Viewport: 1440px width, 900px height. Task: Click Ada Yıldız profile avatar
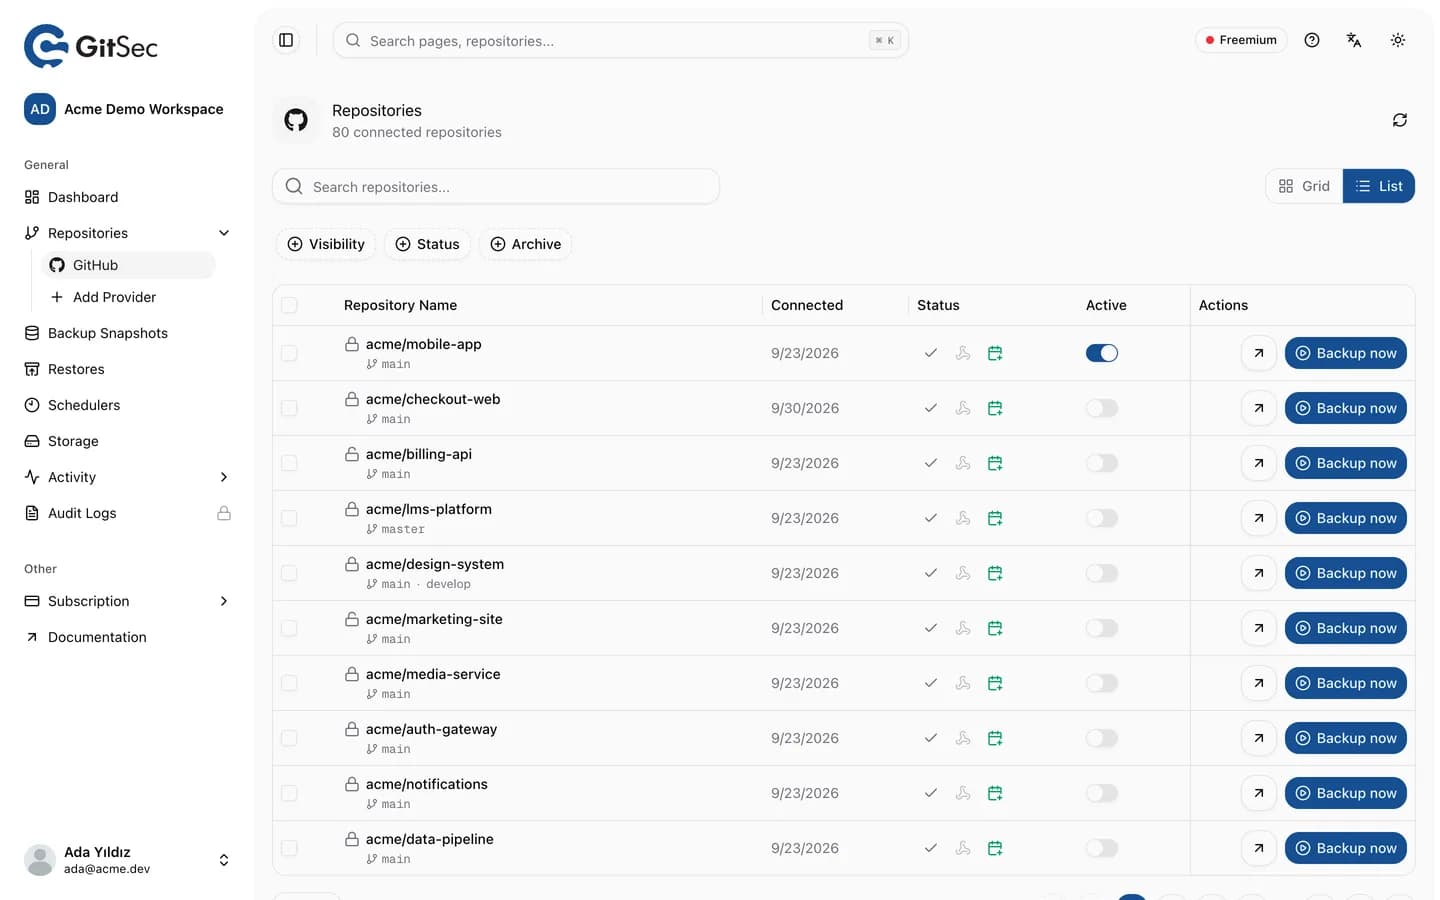(40, 860)
